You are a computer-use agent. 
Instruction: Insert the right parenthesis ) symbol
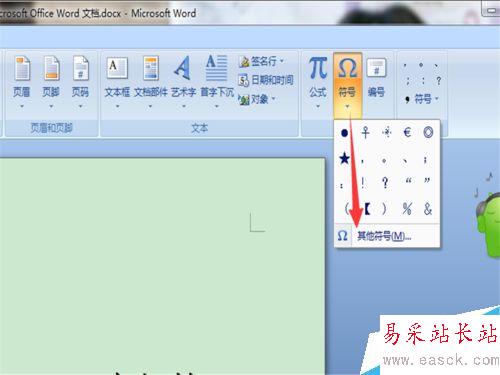[384, 209]
